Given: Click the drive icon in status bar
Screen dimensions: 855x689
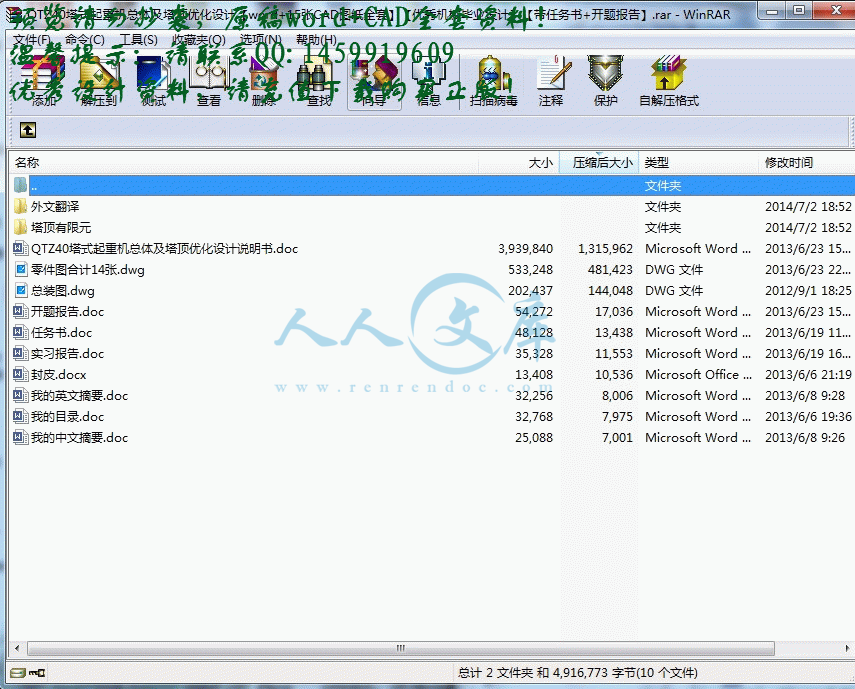Looking at the screenshot, I should [x=18, y=673].
